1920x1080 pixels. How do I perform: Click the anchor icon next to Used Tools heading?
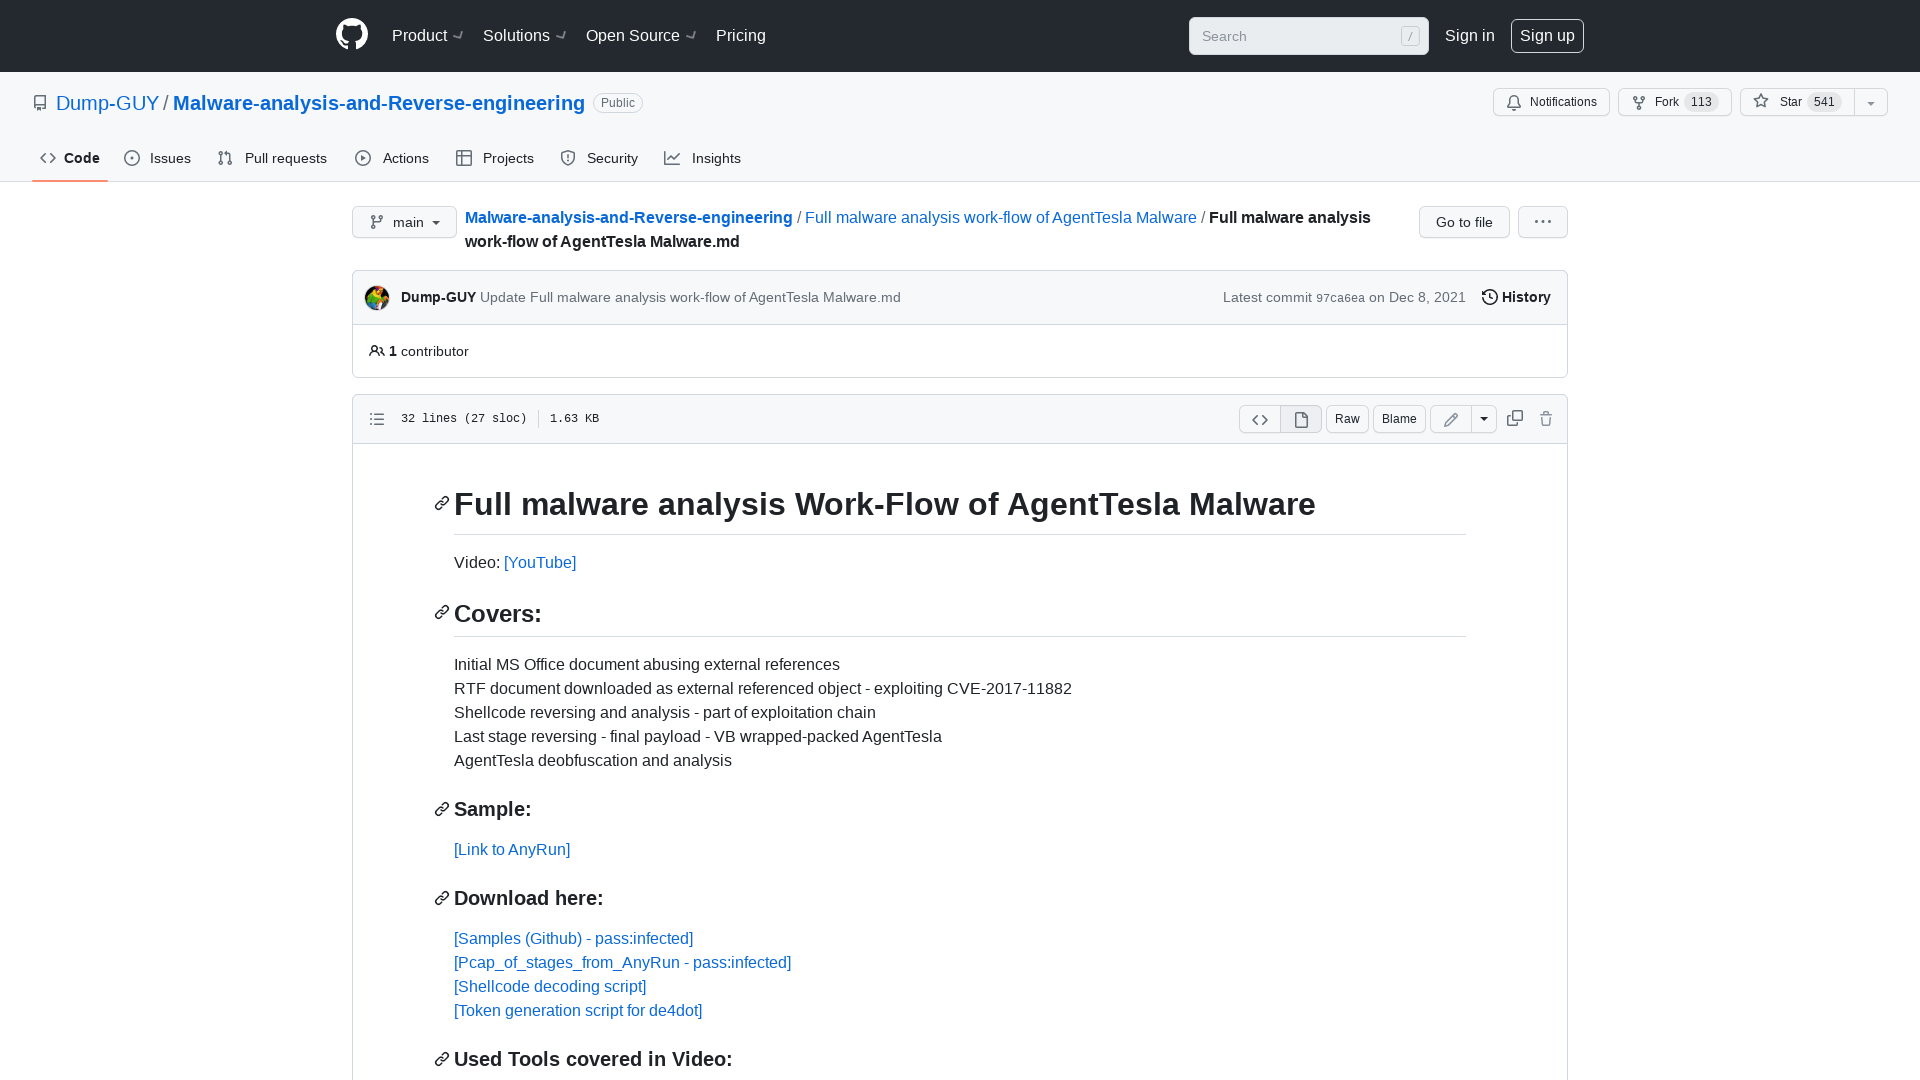442,1059
